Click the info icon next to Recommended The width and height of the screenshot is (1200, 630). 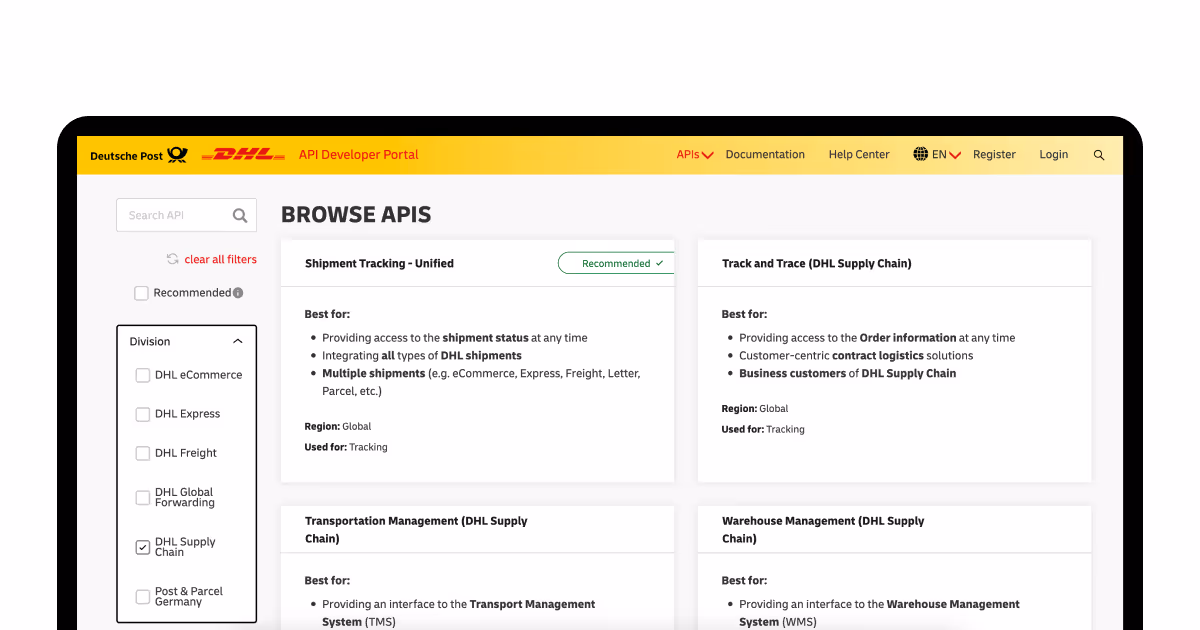pos(238,293)
